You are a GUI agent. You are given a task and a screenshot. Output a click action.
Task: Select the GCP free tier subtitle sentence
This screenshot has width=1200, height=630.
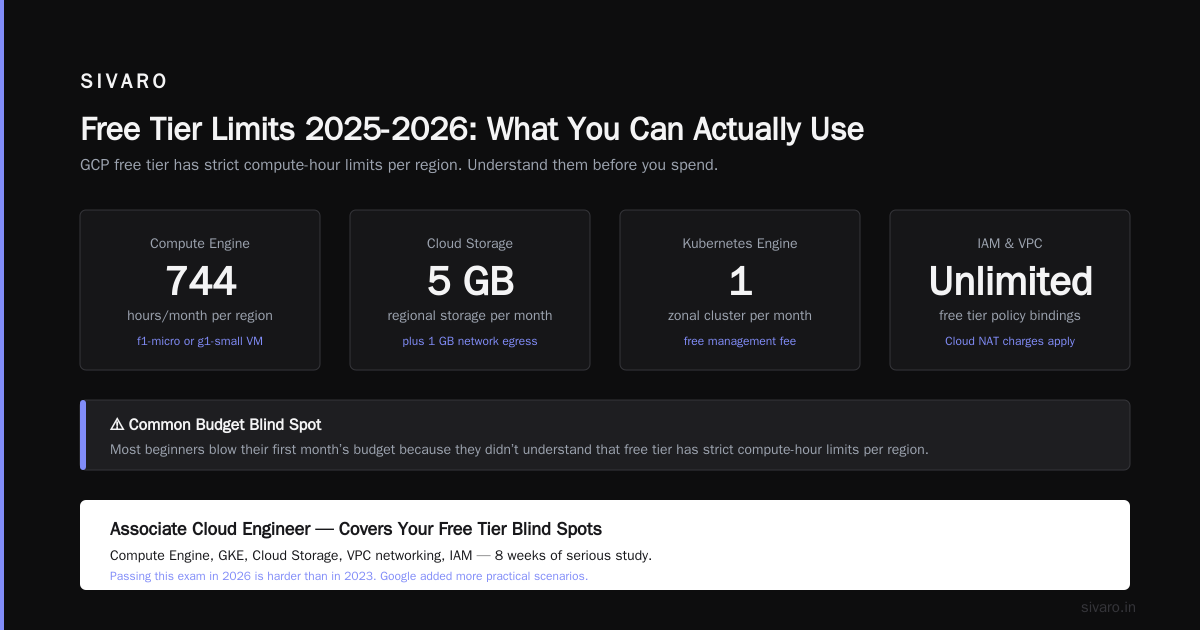tap(399, 165)
